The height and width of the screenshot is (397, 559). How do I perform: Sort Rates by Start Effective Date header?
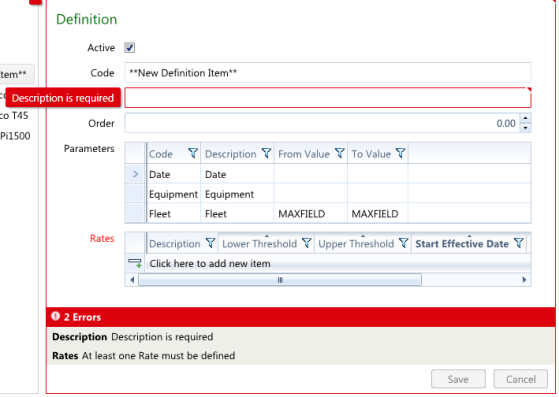(462, 244)
